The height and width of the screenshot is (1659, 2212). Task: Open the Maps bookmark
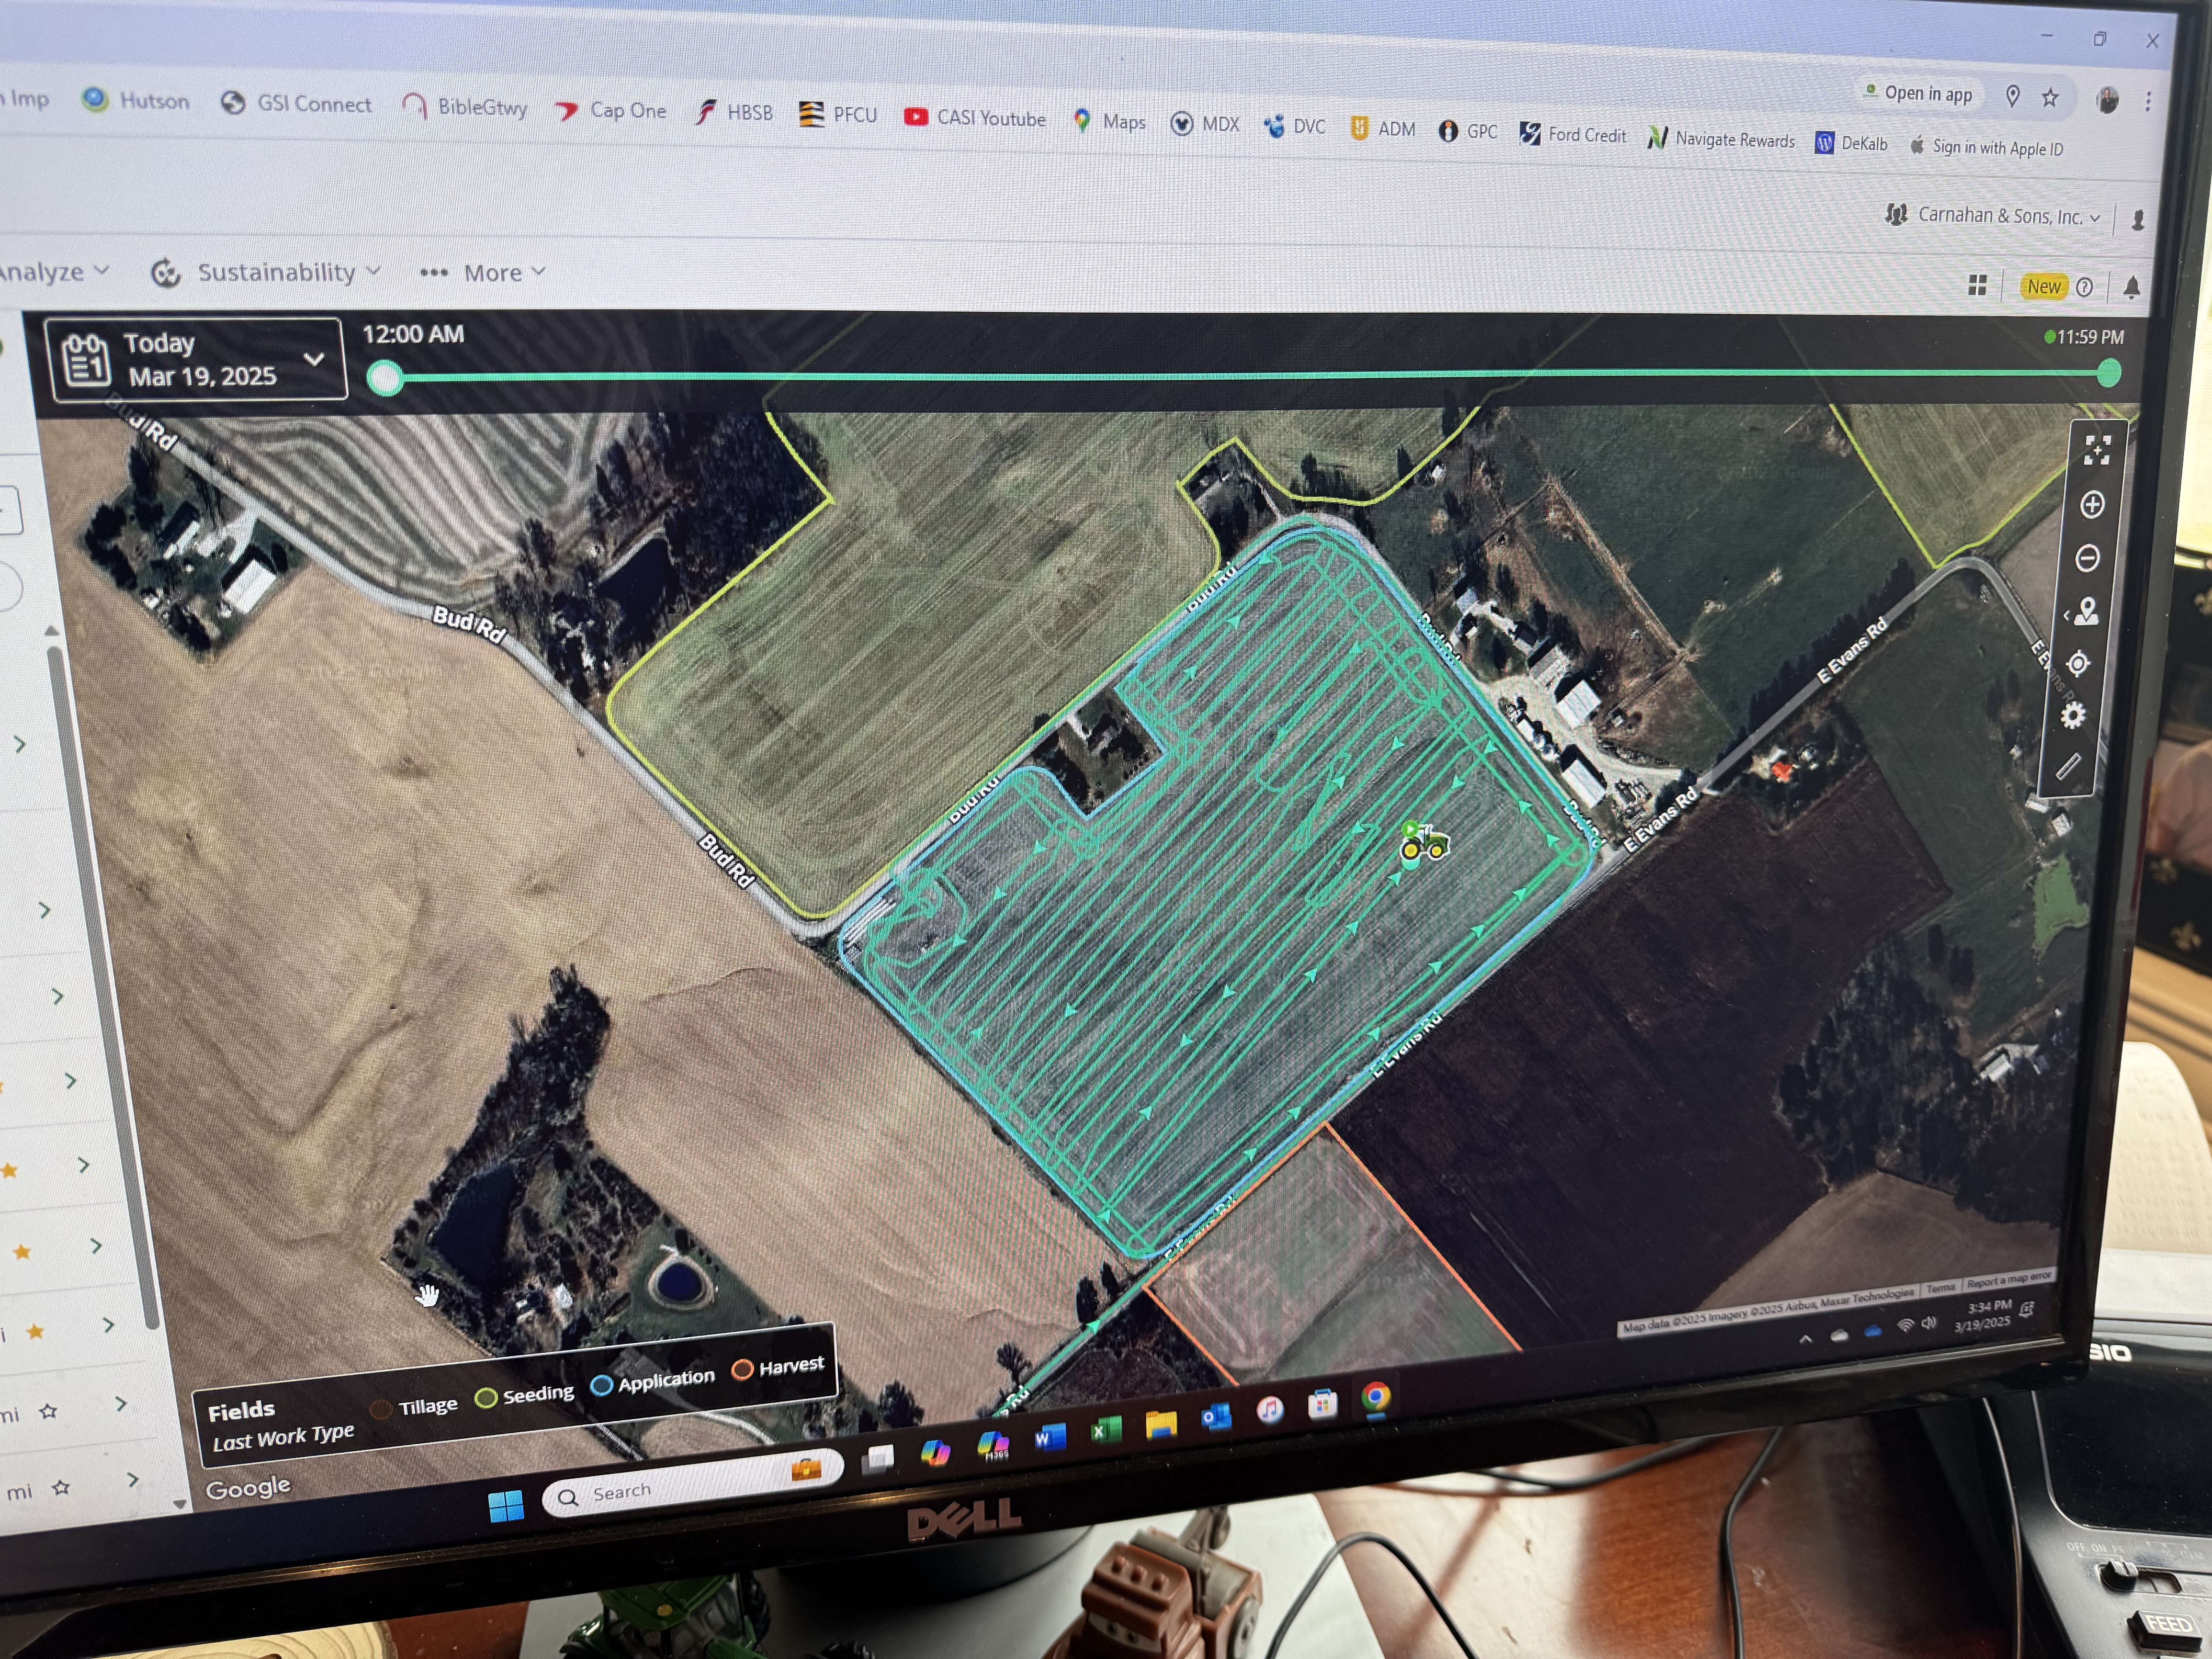[1109, 121]
